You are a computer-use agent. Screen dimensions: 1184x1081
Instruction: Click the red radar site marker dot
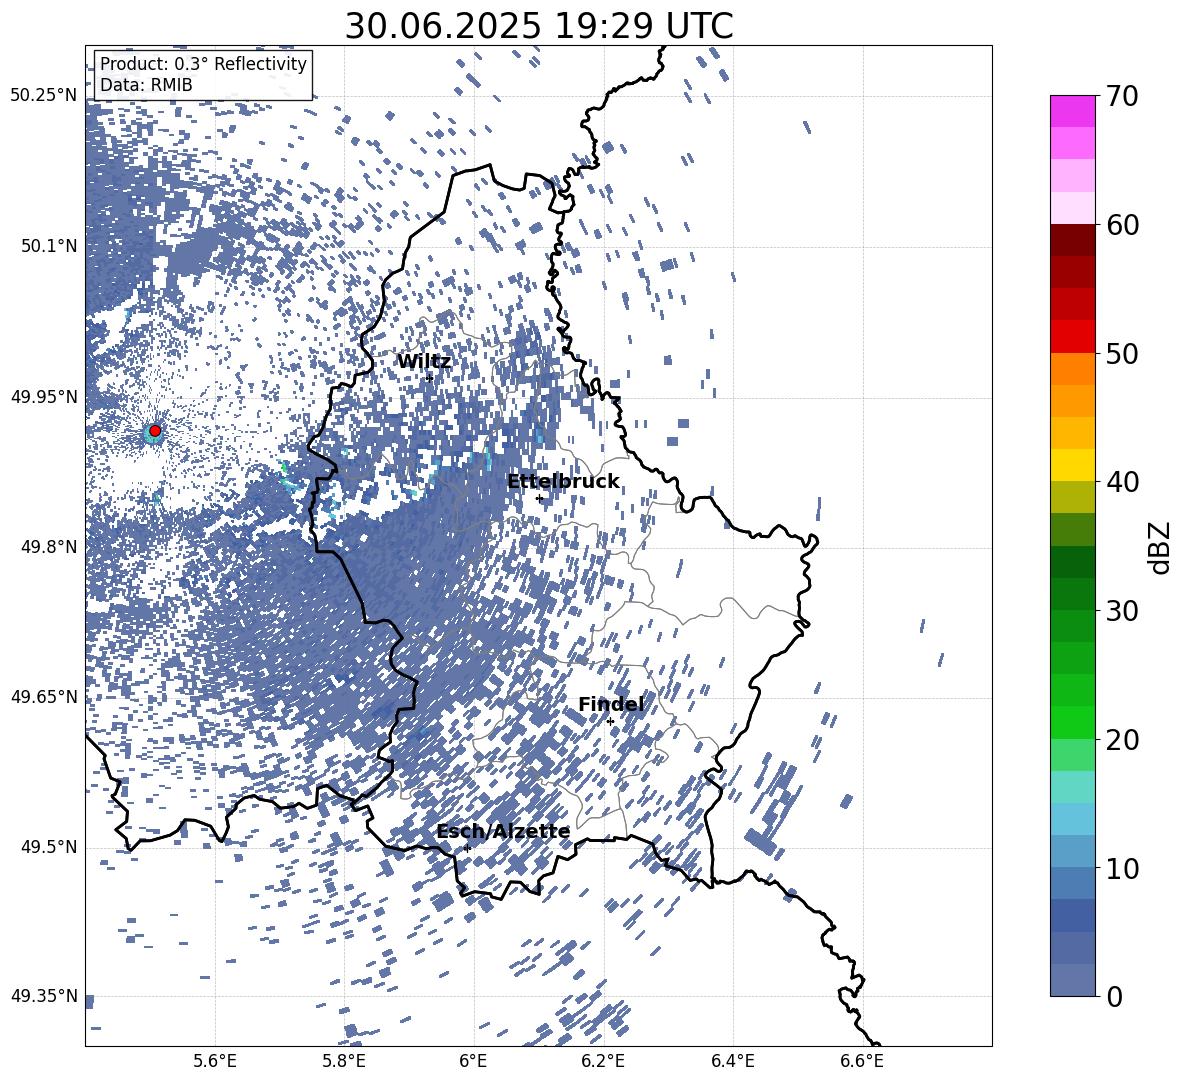click(155, 431)
